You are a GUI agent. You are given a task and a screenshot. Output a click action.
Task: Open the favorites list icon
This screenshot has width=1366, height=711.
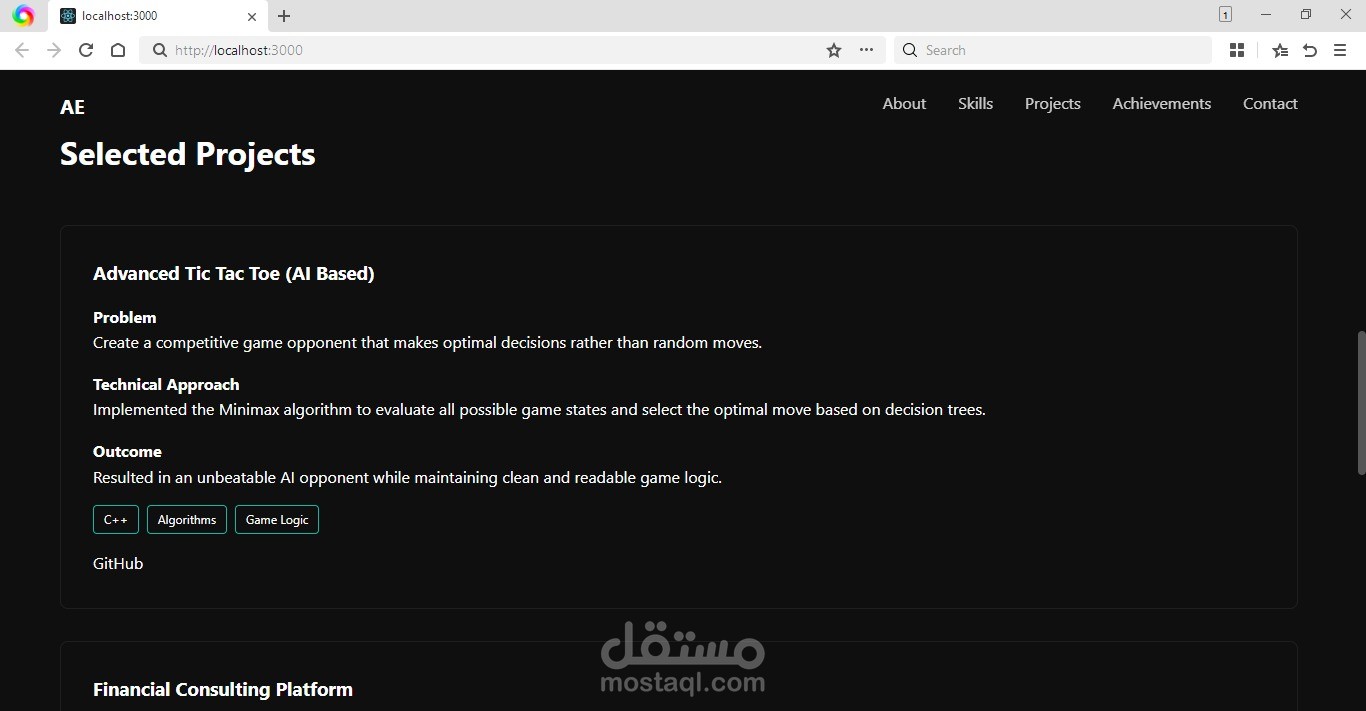(1280, 50)
